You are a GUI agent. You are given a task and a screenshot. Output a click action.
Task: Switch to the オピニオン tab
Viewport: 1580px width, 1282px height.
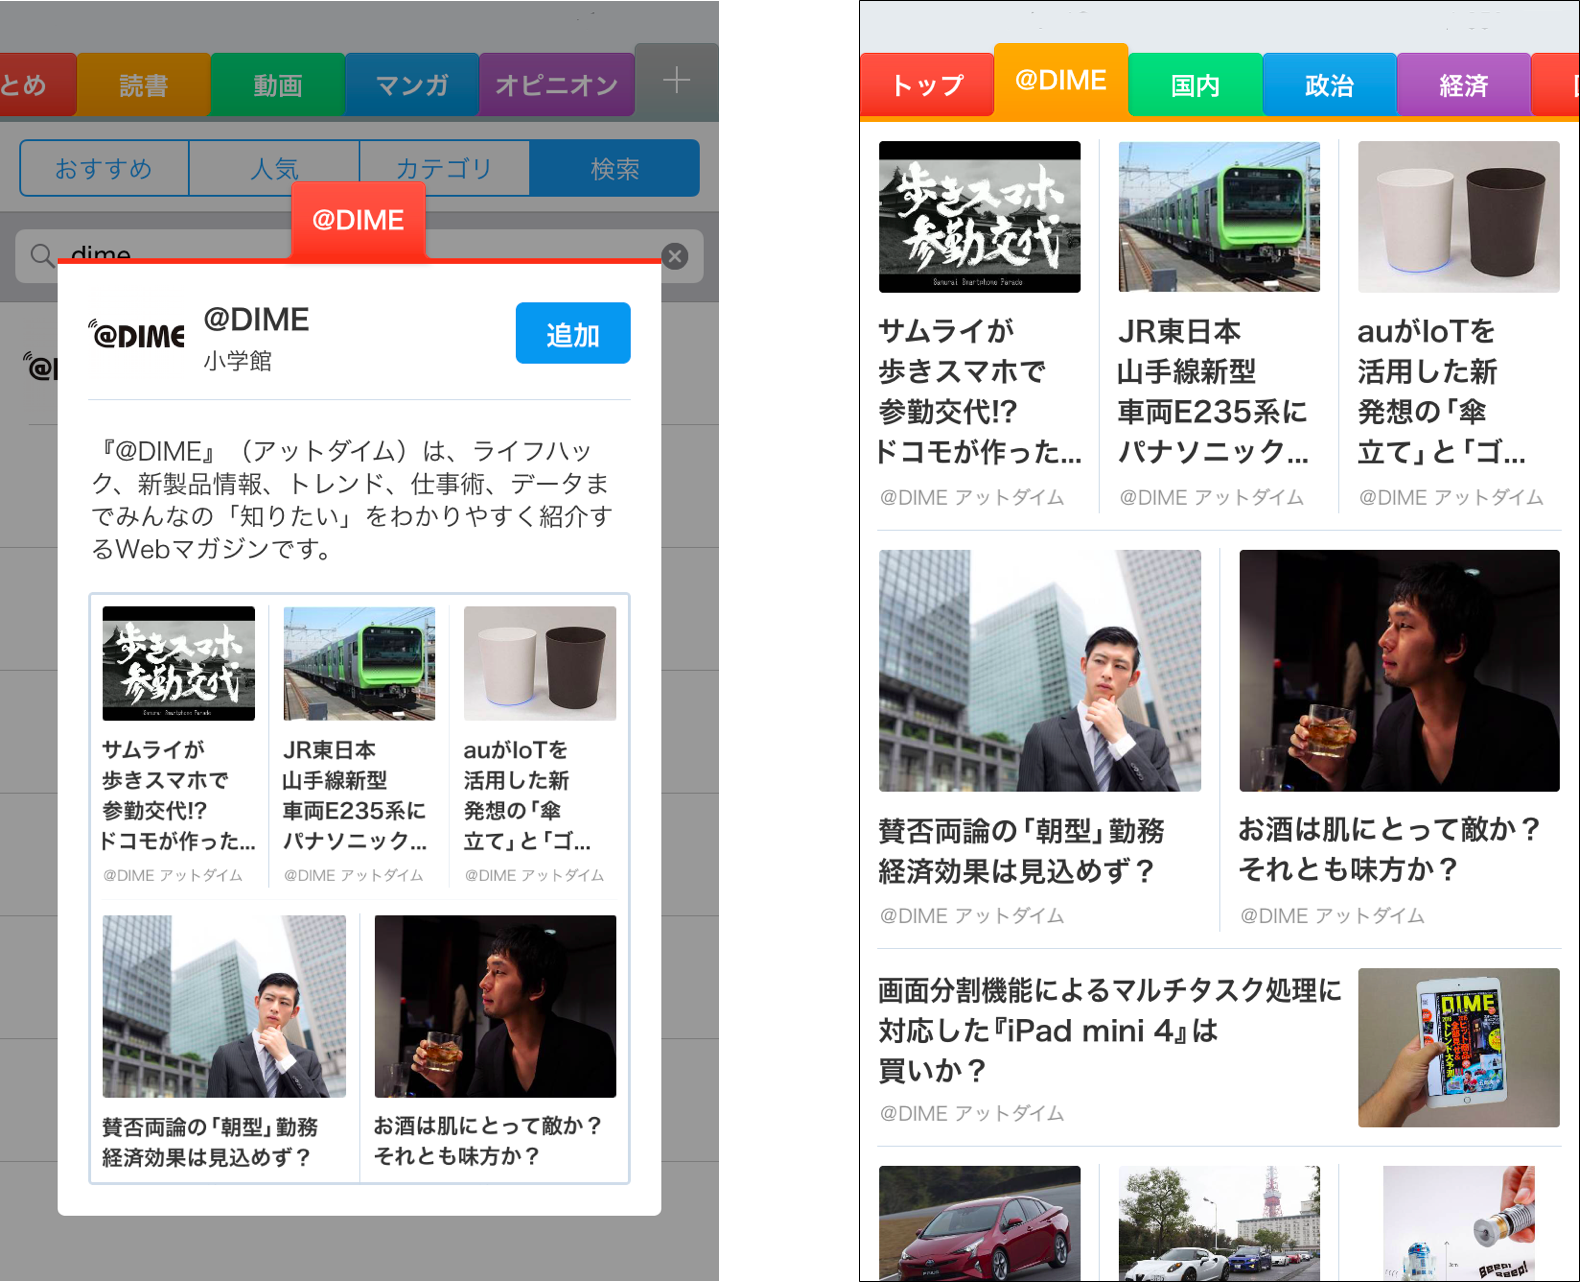click(x=557, y=85)
